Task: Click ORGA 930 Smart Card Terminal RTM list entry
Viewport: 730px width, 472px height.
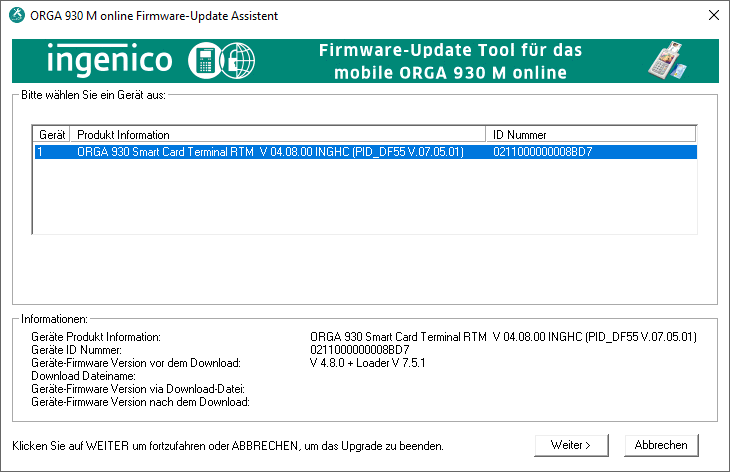Action: [270, 152]
